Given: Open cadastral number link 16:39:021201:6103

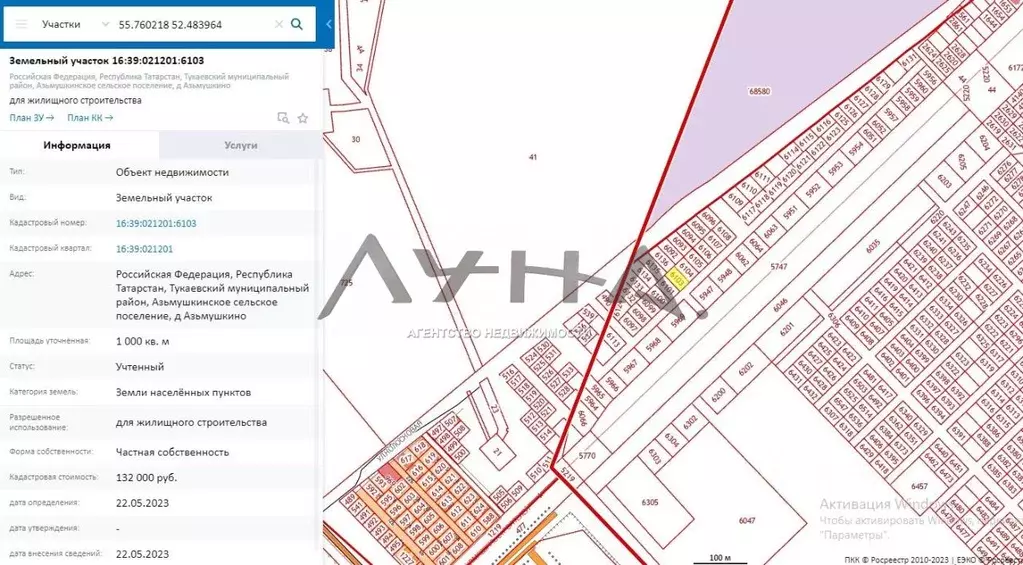Looking at the screenshot, I should (156, 223).
